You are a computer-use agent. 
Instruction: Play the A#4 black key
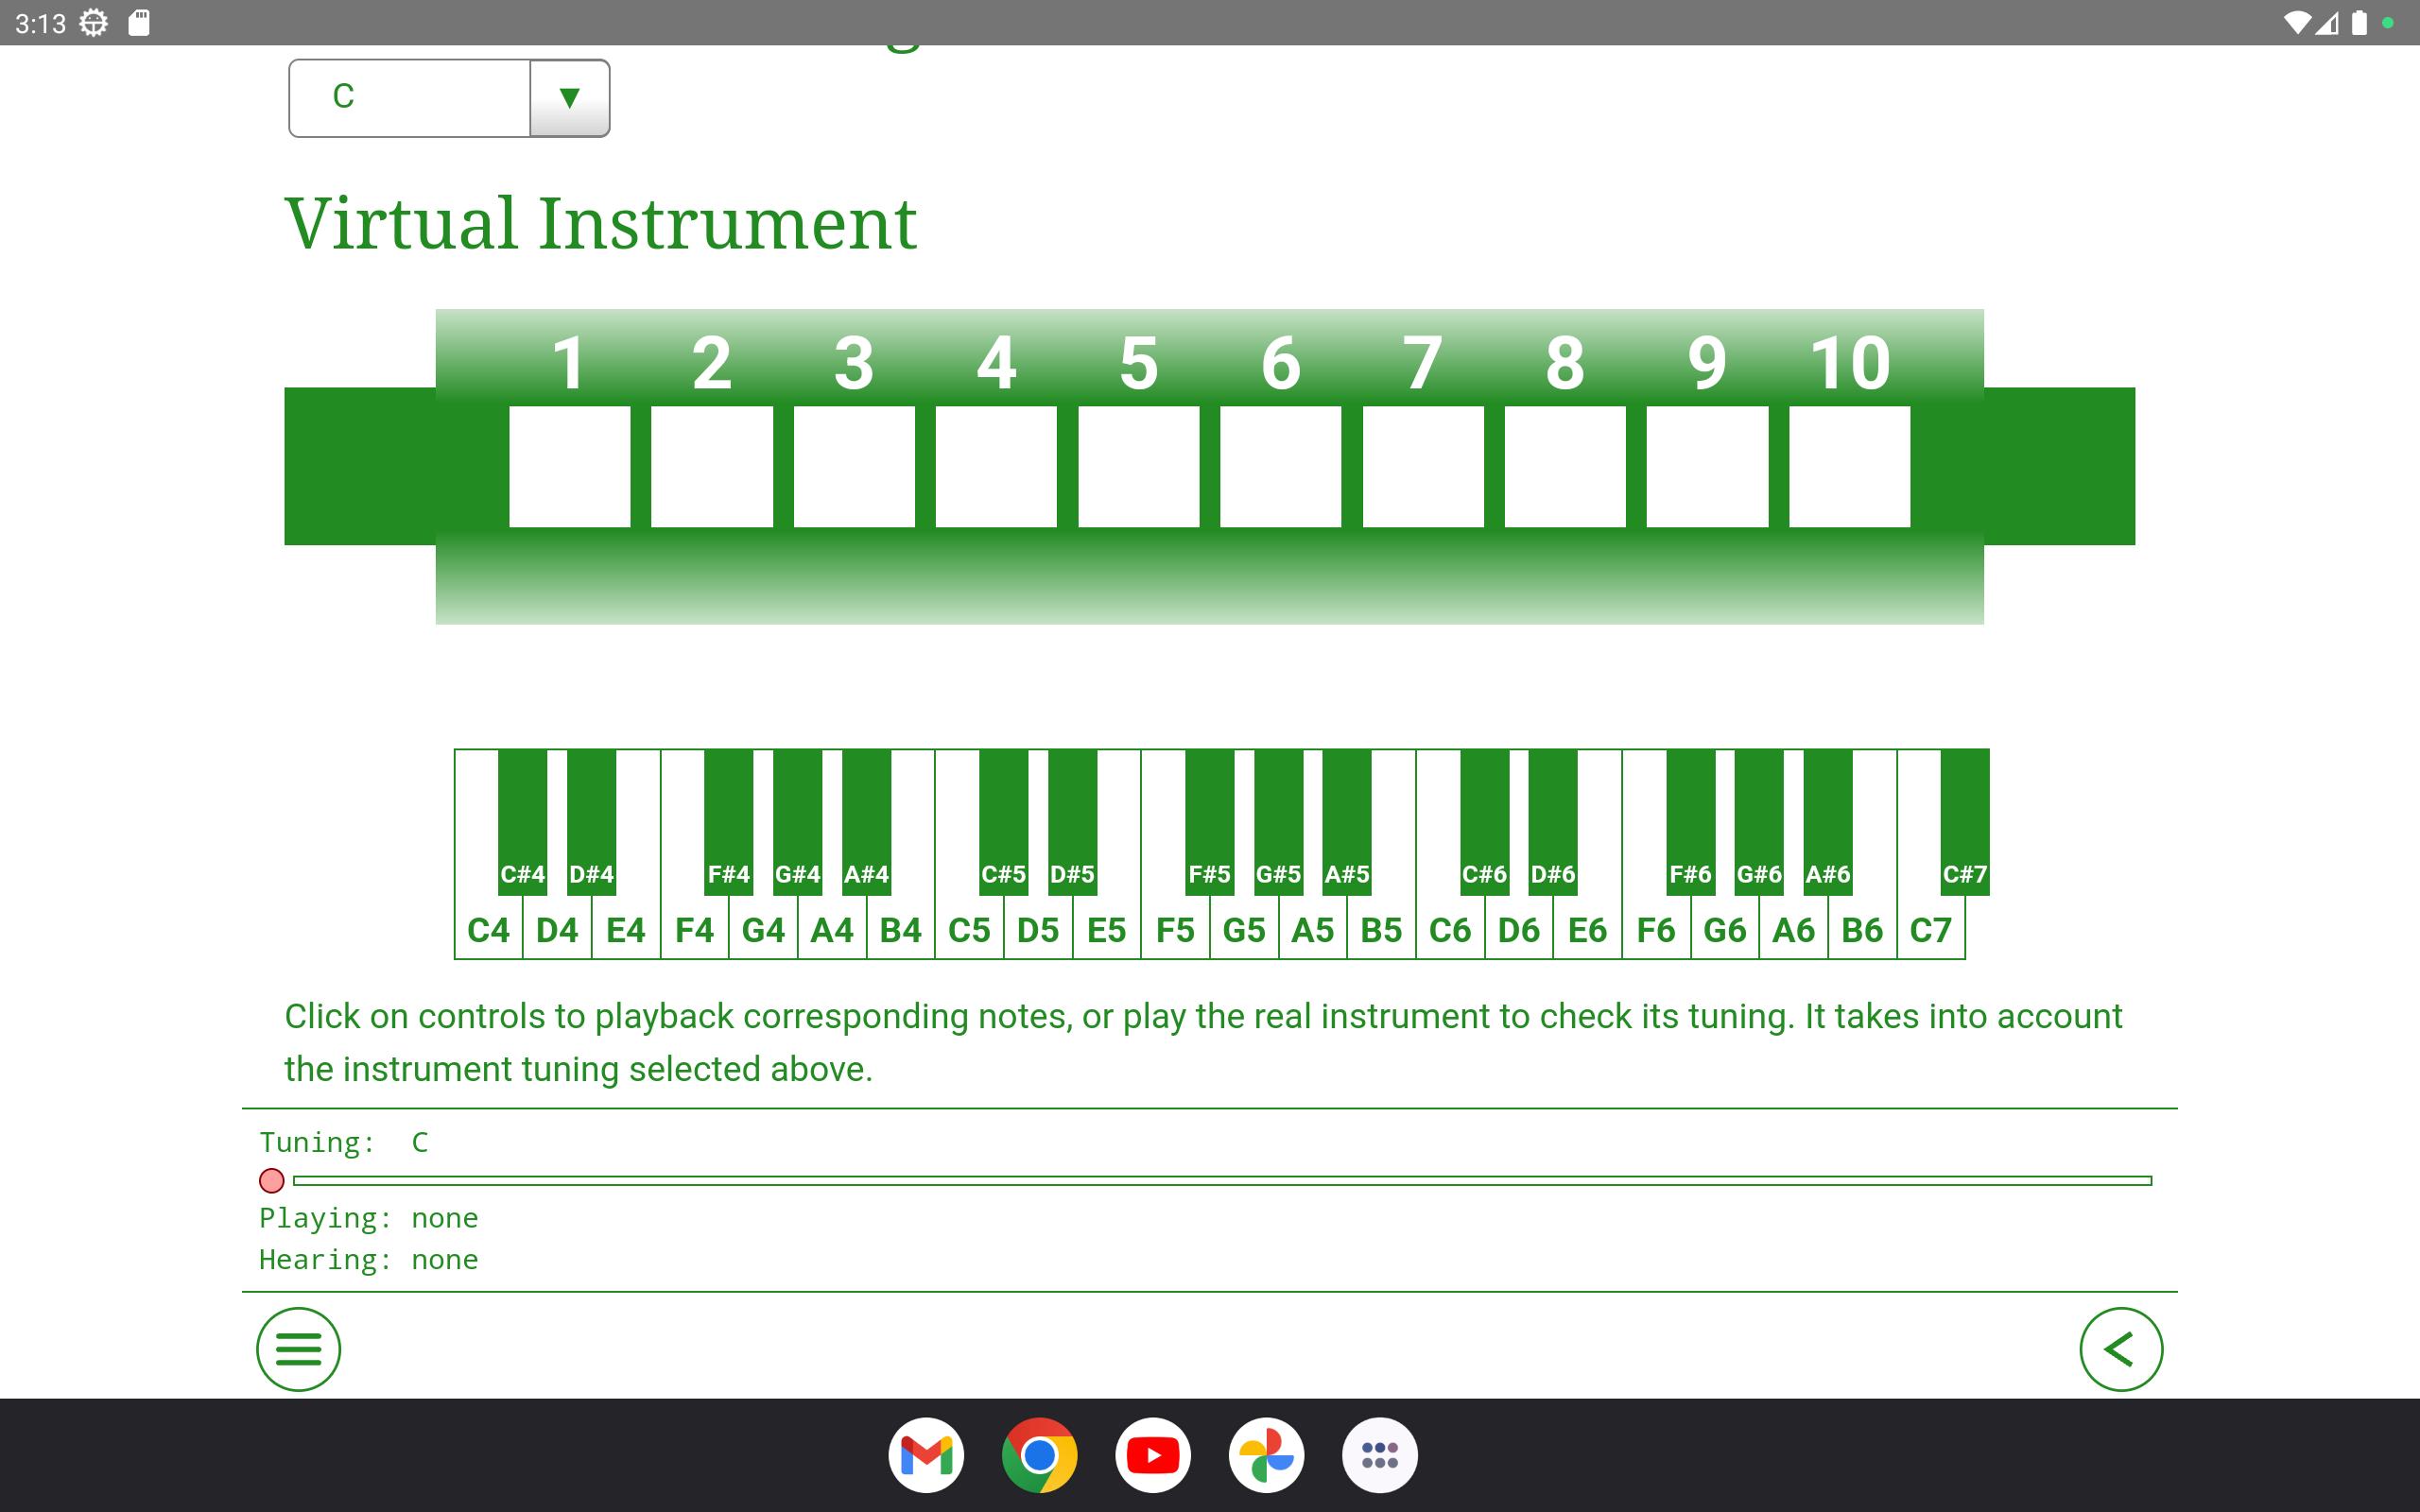click(866, 822)
